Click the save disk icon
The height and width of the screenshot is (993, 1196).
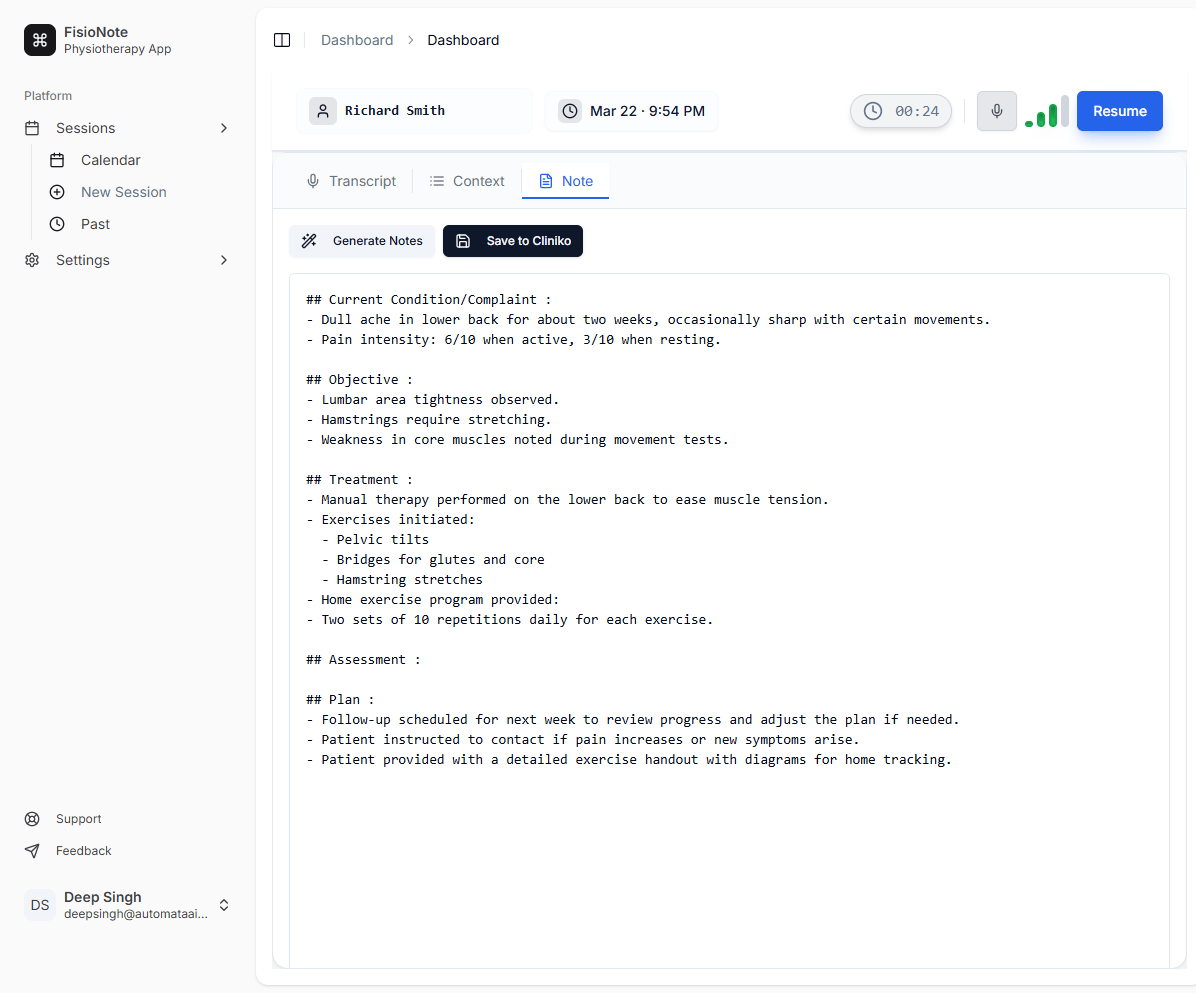click(463, 241)
